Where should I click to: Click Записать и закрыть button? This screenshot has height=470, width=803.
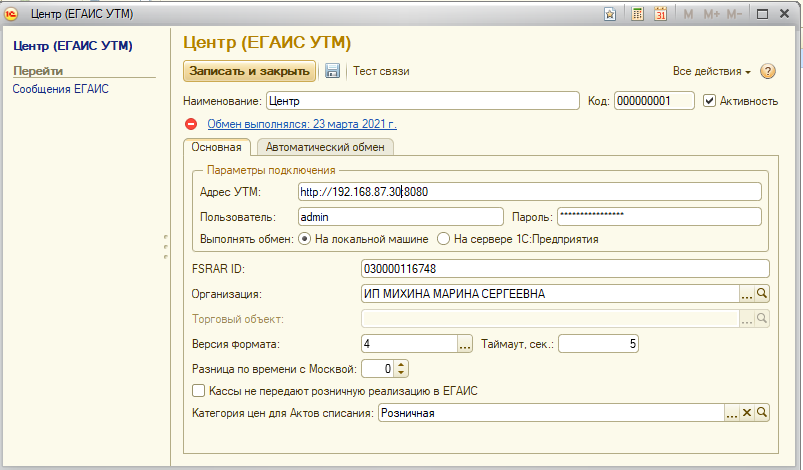[249, 71]
